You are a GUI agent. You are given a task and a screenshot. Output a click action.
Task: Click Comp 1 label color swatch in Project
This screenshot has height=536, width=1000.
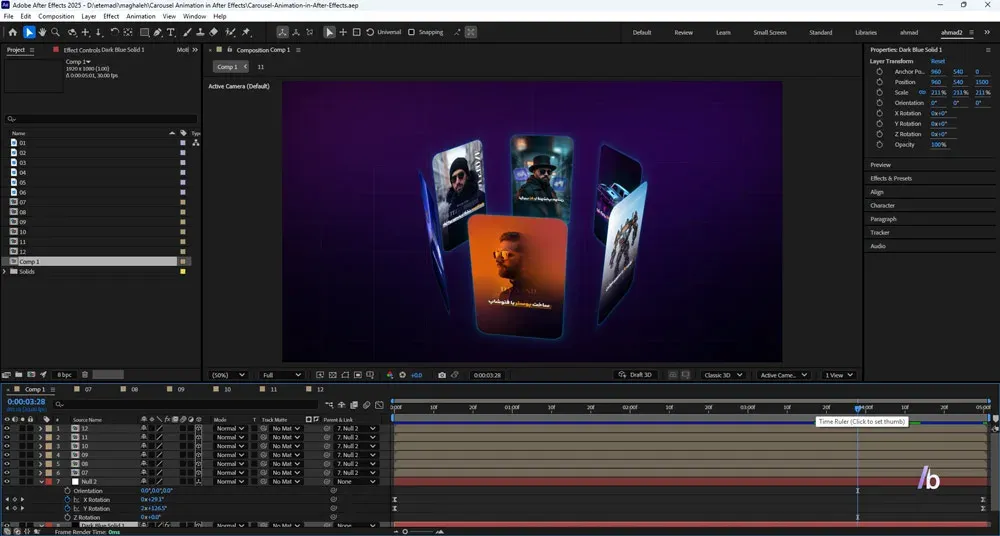(x=183, y=262)
